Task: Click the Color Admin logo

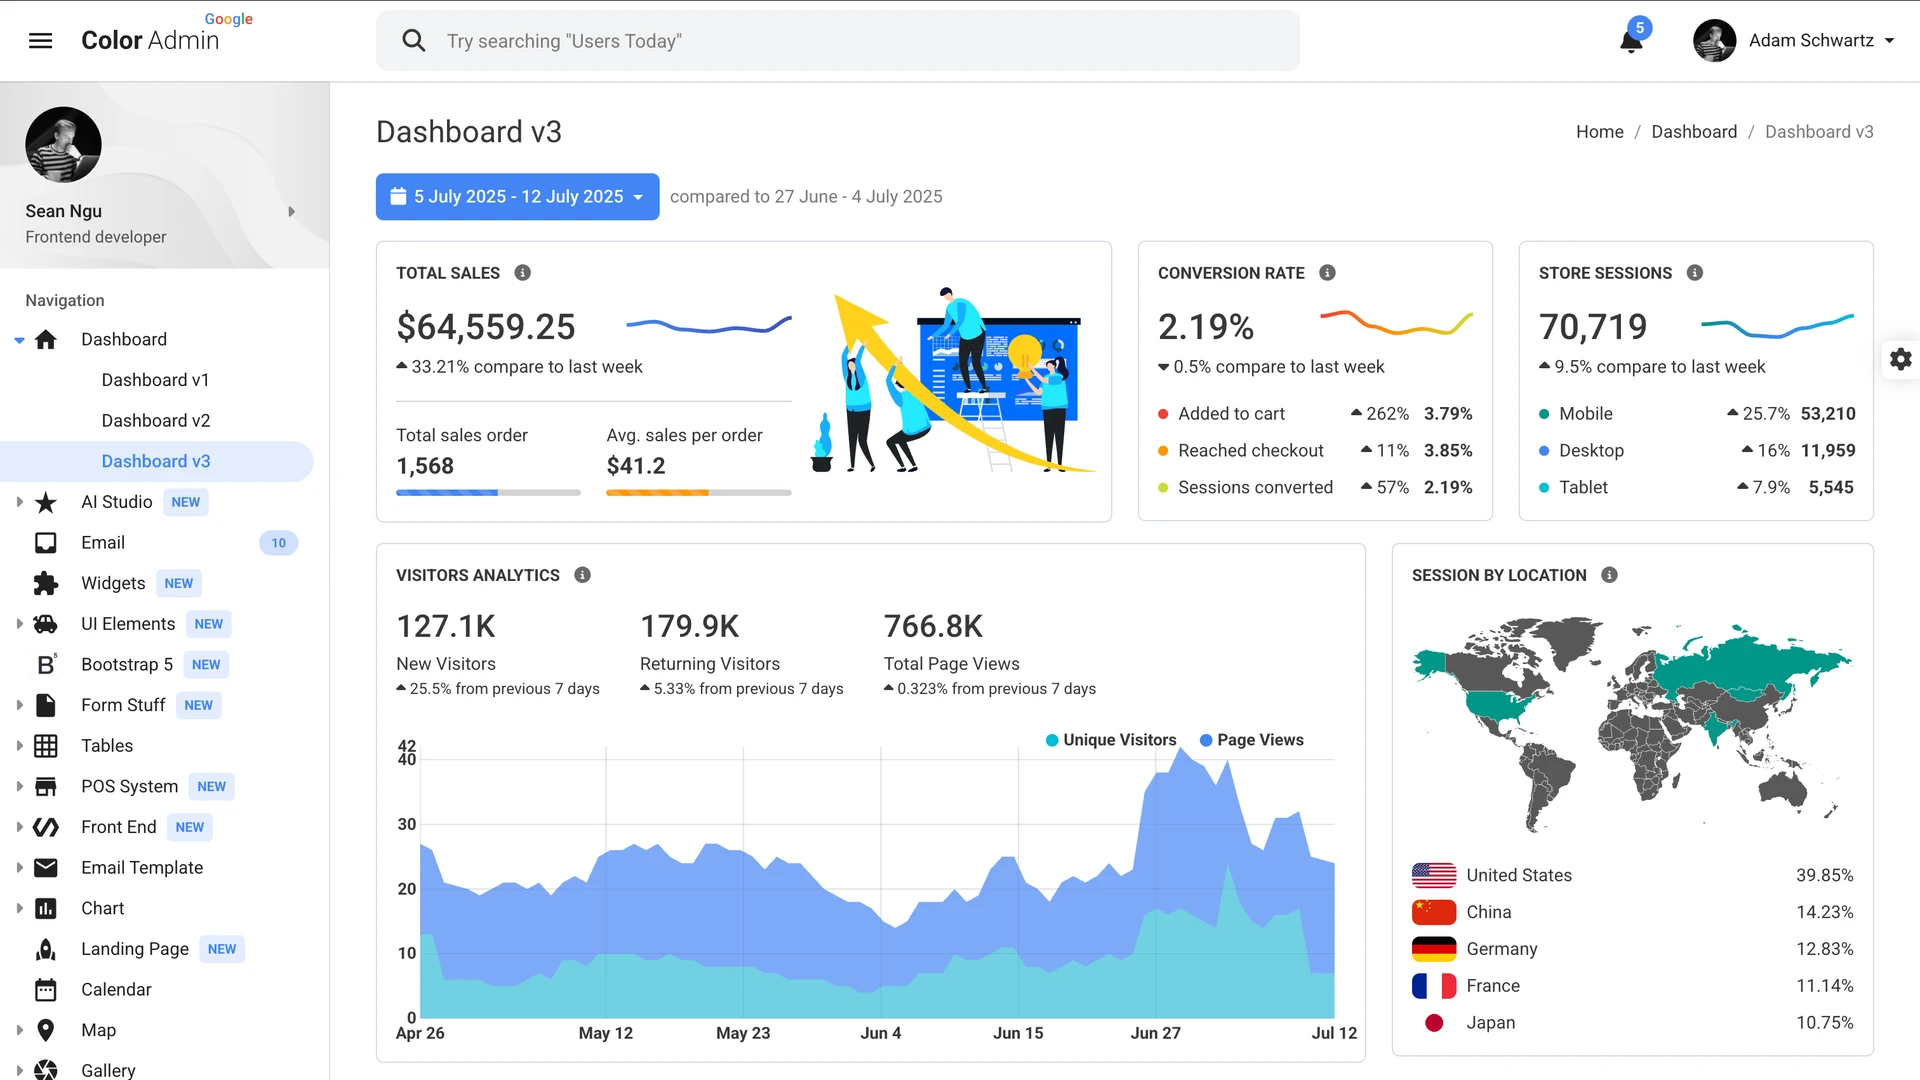Action: coord(150,40)
